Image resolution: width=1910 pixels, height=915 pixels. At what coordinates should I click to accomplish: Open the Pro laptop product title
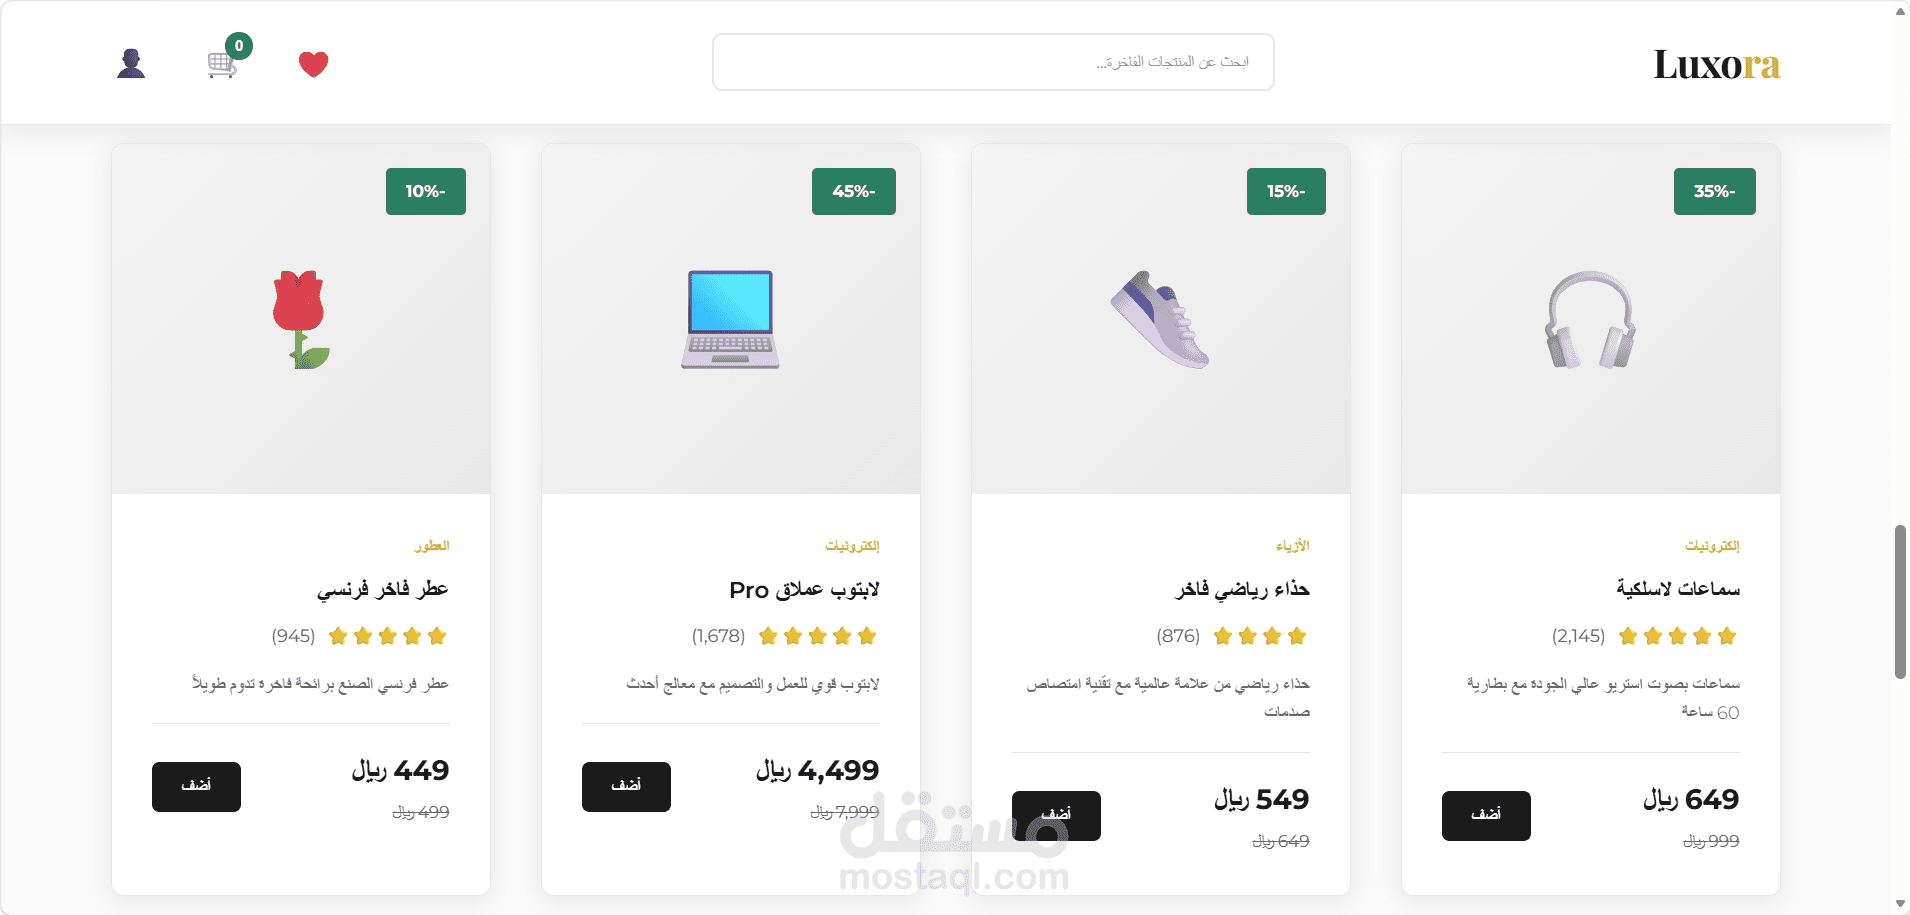[x=804, y=589]
